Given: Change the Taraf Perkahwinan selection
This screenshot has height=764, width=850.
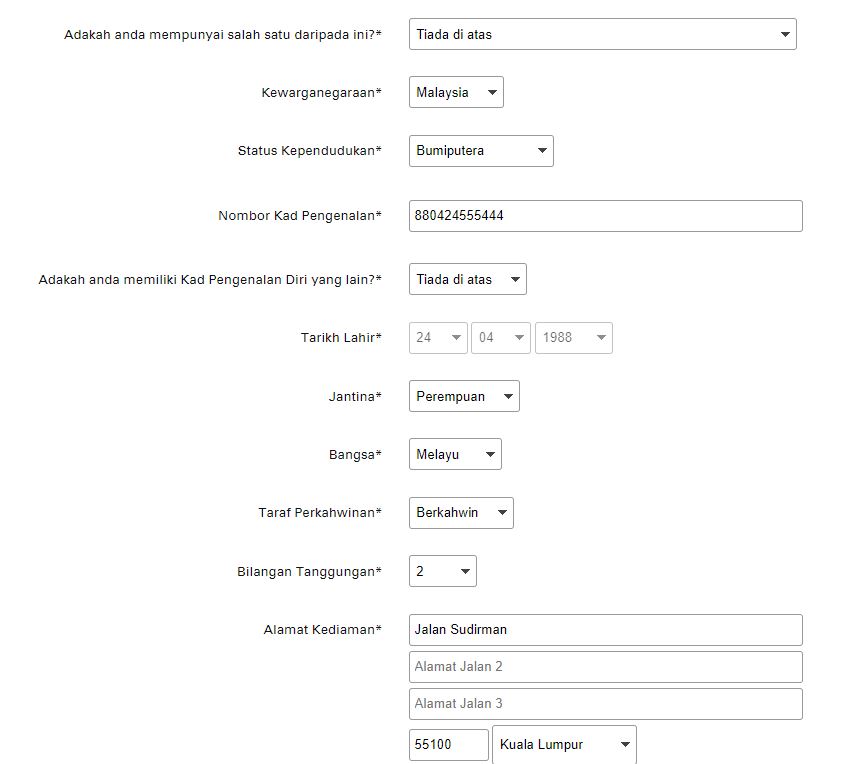Looking at the screenshot, I should pyautogui.click(x=460, y=512).
